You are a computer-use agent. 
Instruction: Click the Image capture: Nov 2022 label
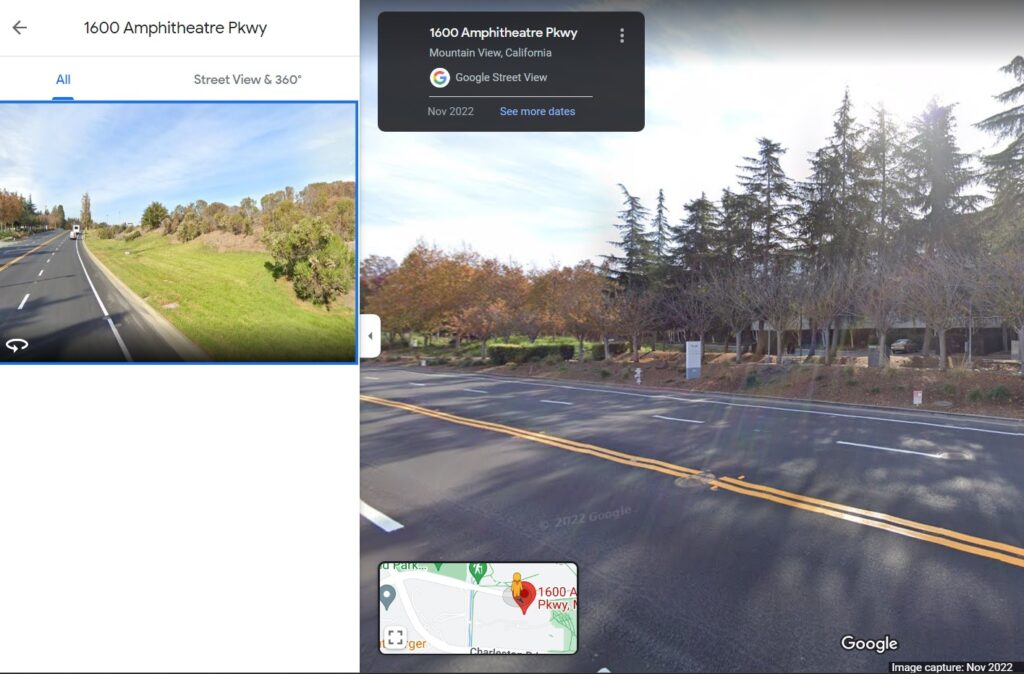[952, 667]
